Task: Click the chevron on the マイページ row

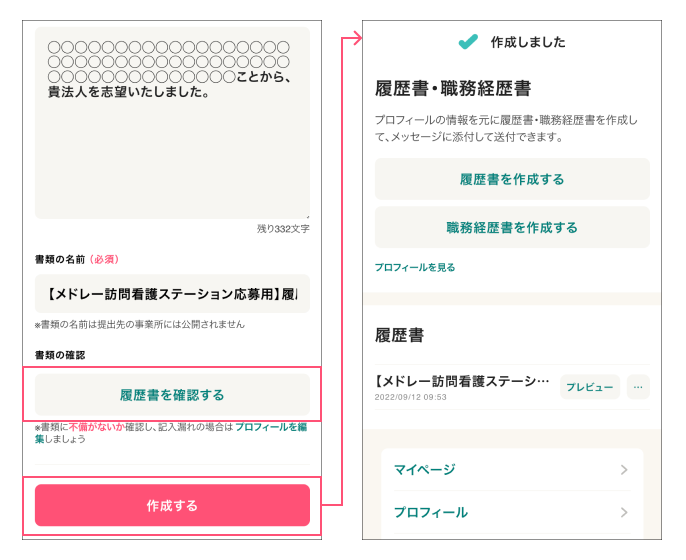Action: coord(624,470)
